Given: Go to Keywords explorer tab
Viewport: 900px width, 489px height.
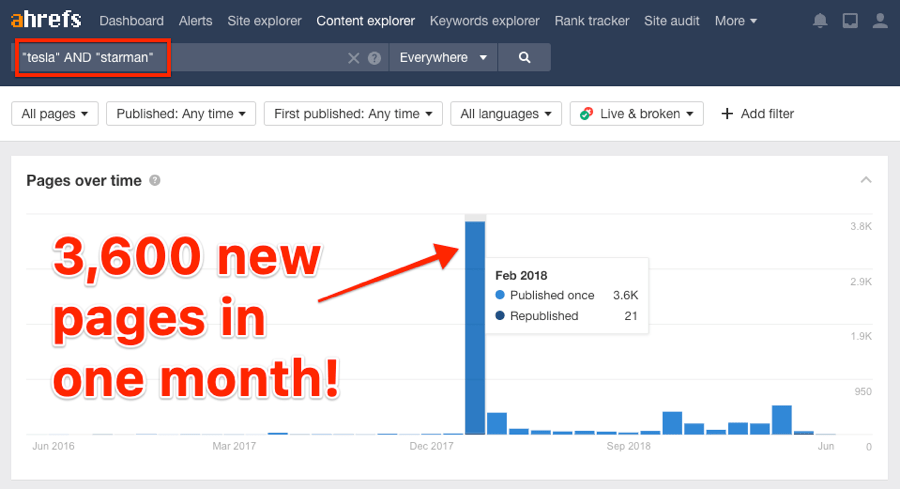Looking at the screenshot, I should tap(484, 21).
